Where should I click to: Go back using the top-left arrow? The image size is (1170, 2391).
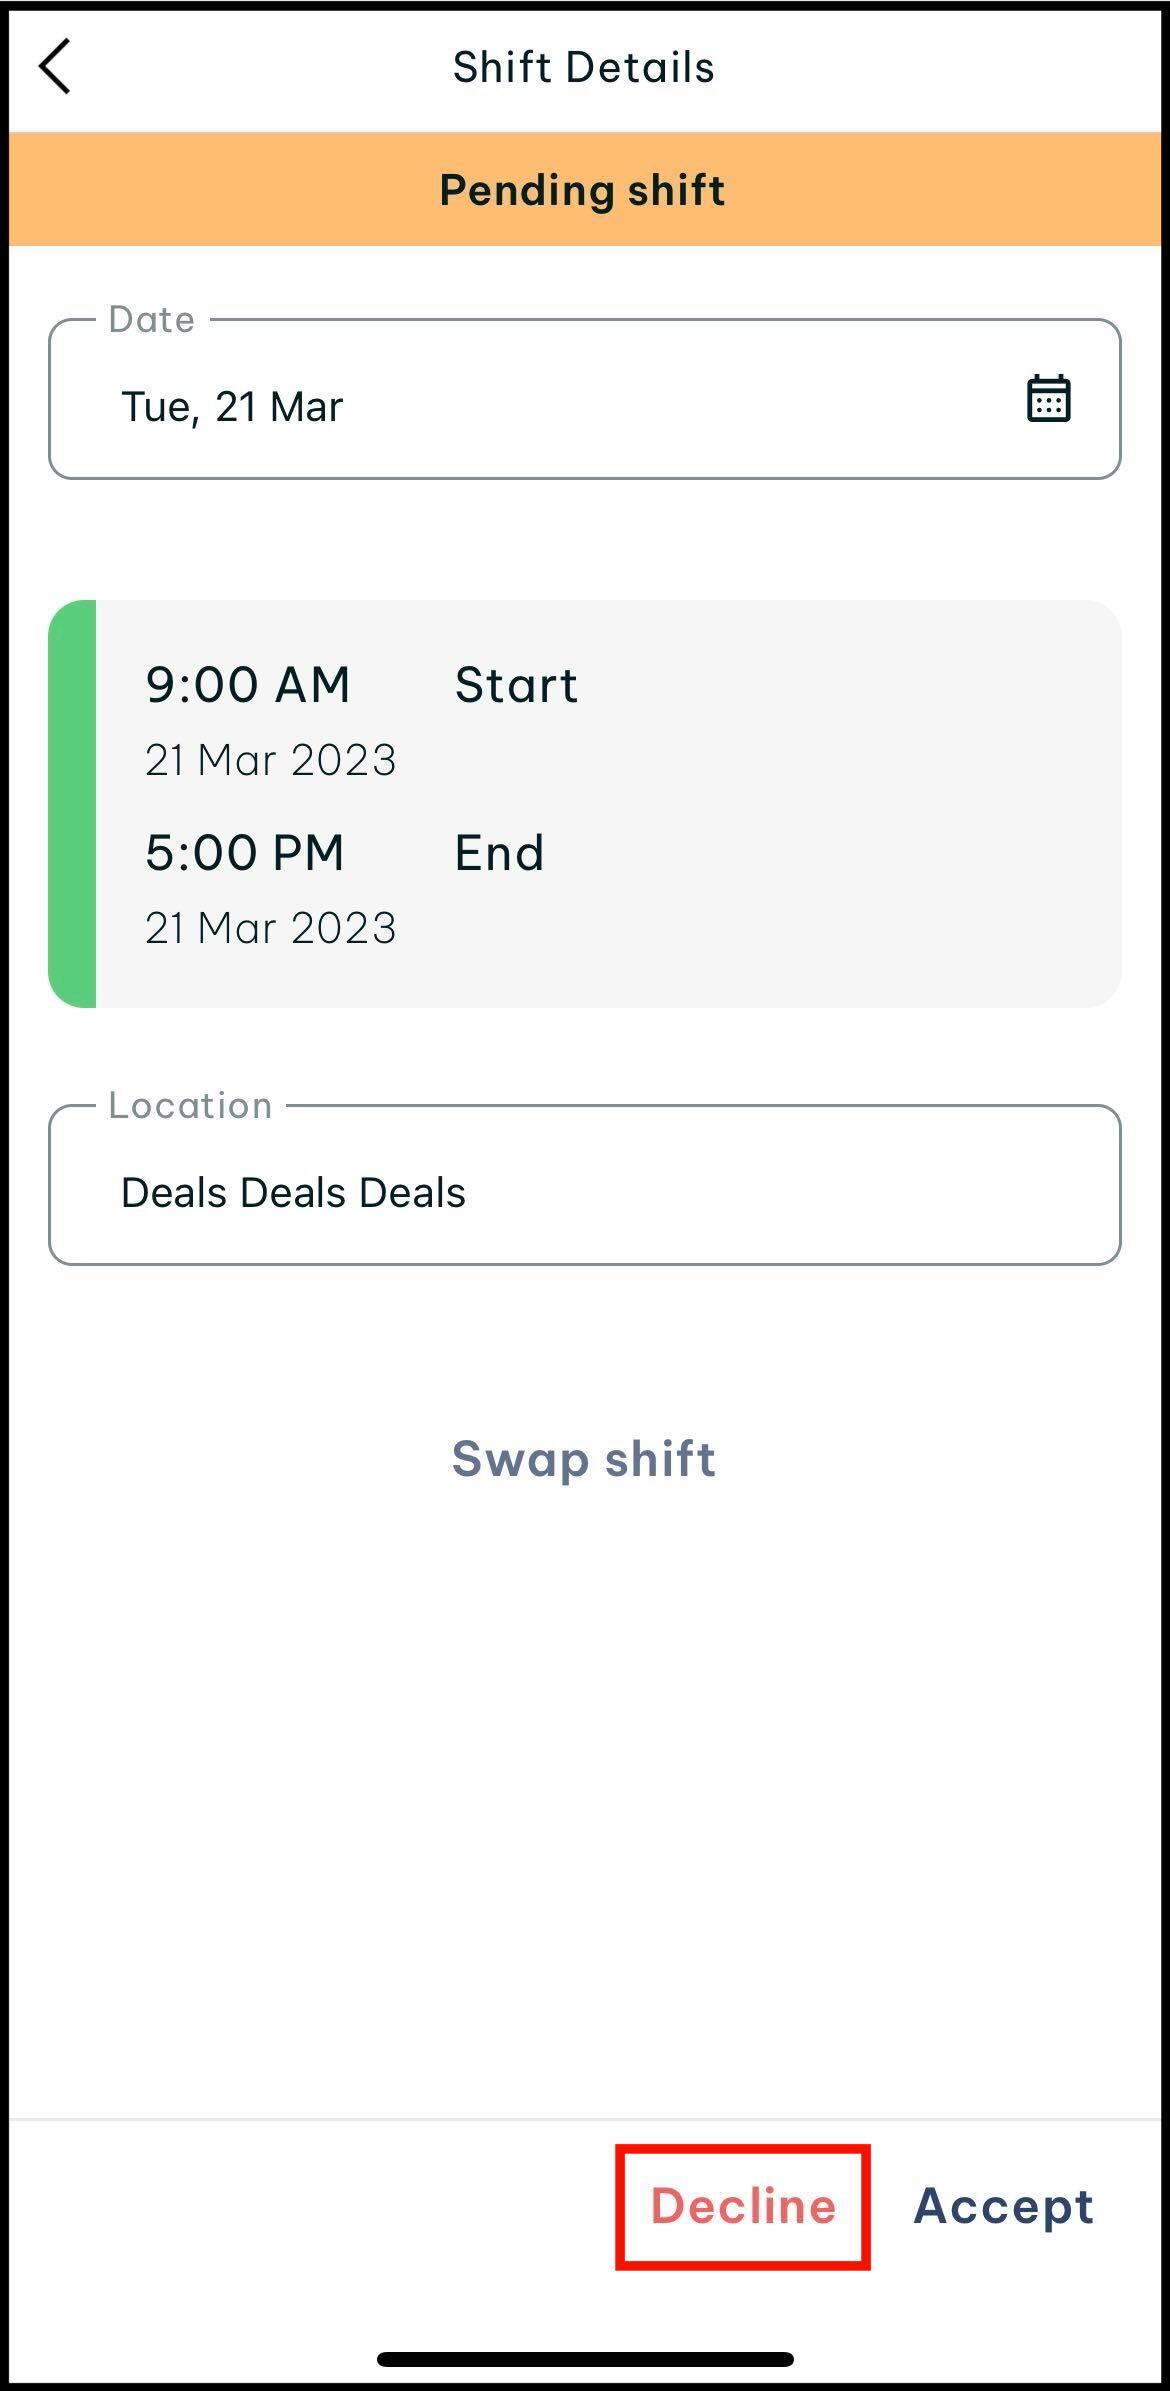55,67
